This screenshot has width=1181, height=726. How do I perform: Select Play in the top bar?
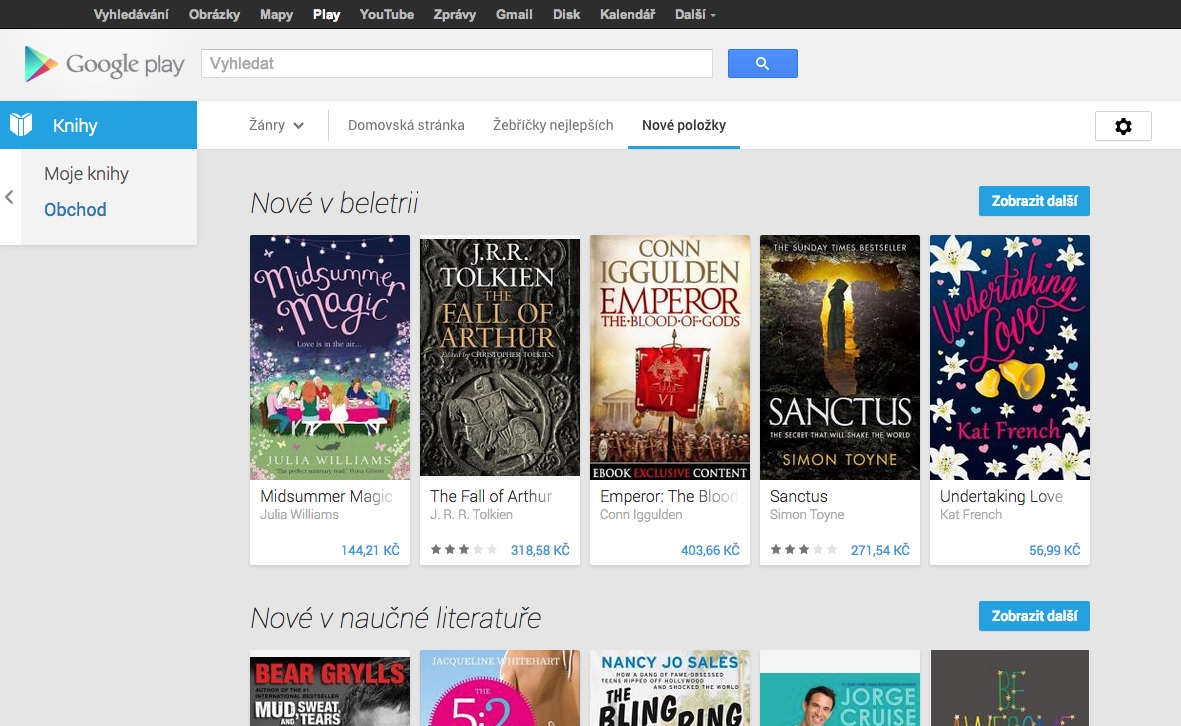(x=326, y=14)
